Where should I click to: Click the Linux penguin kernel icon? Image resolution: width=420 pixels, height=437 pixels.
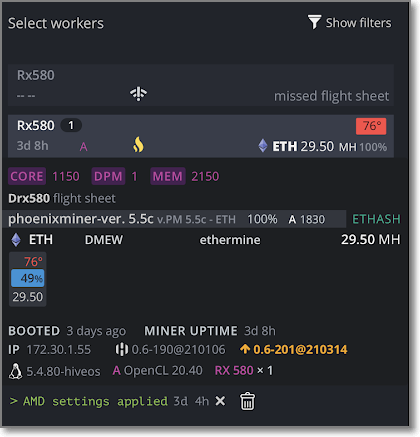pos(15,371)
